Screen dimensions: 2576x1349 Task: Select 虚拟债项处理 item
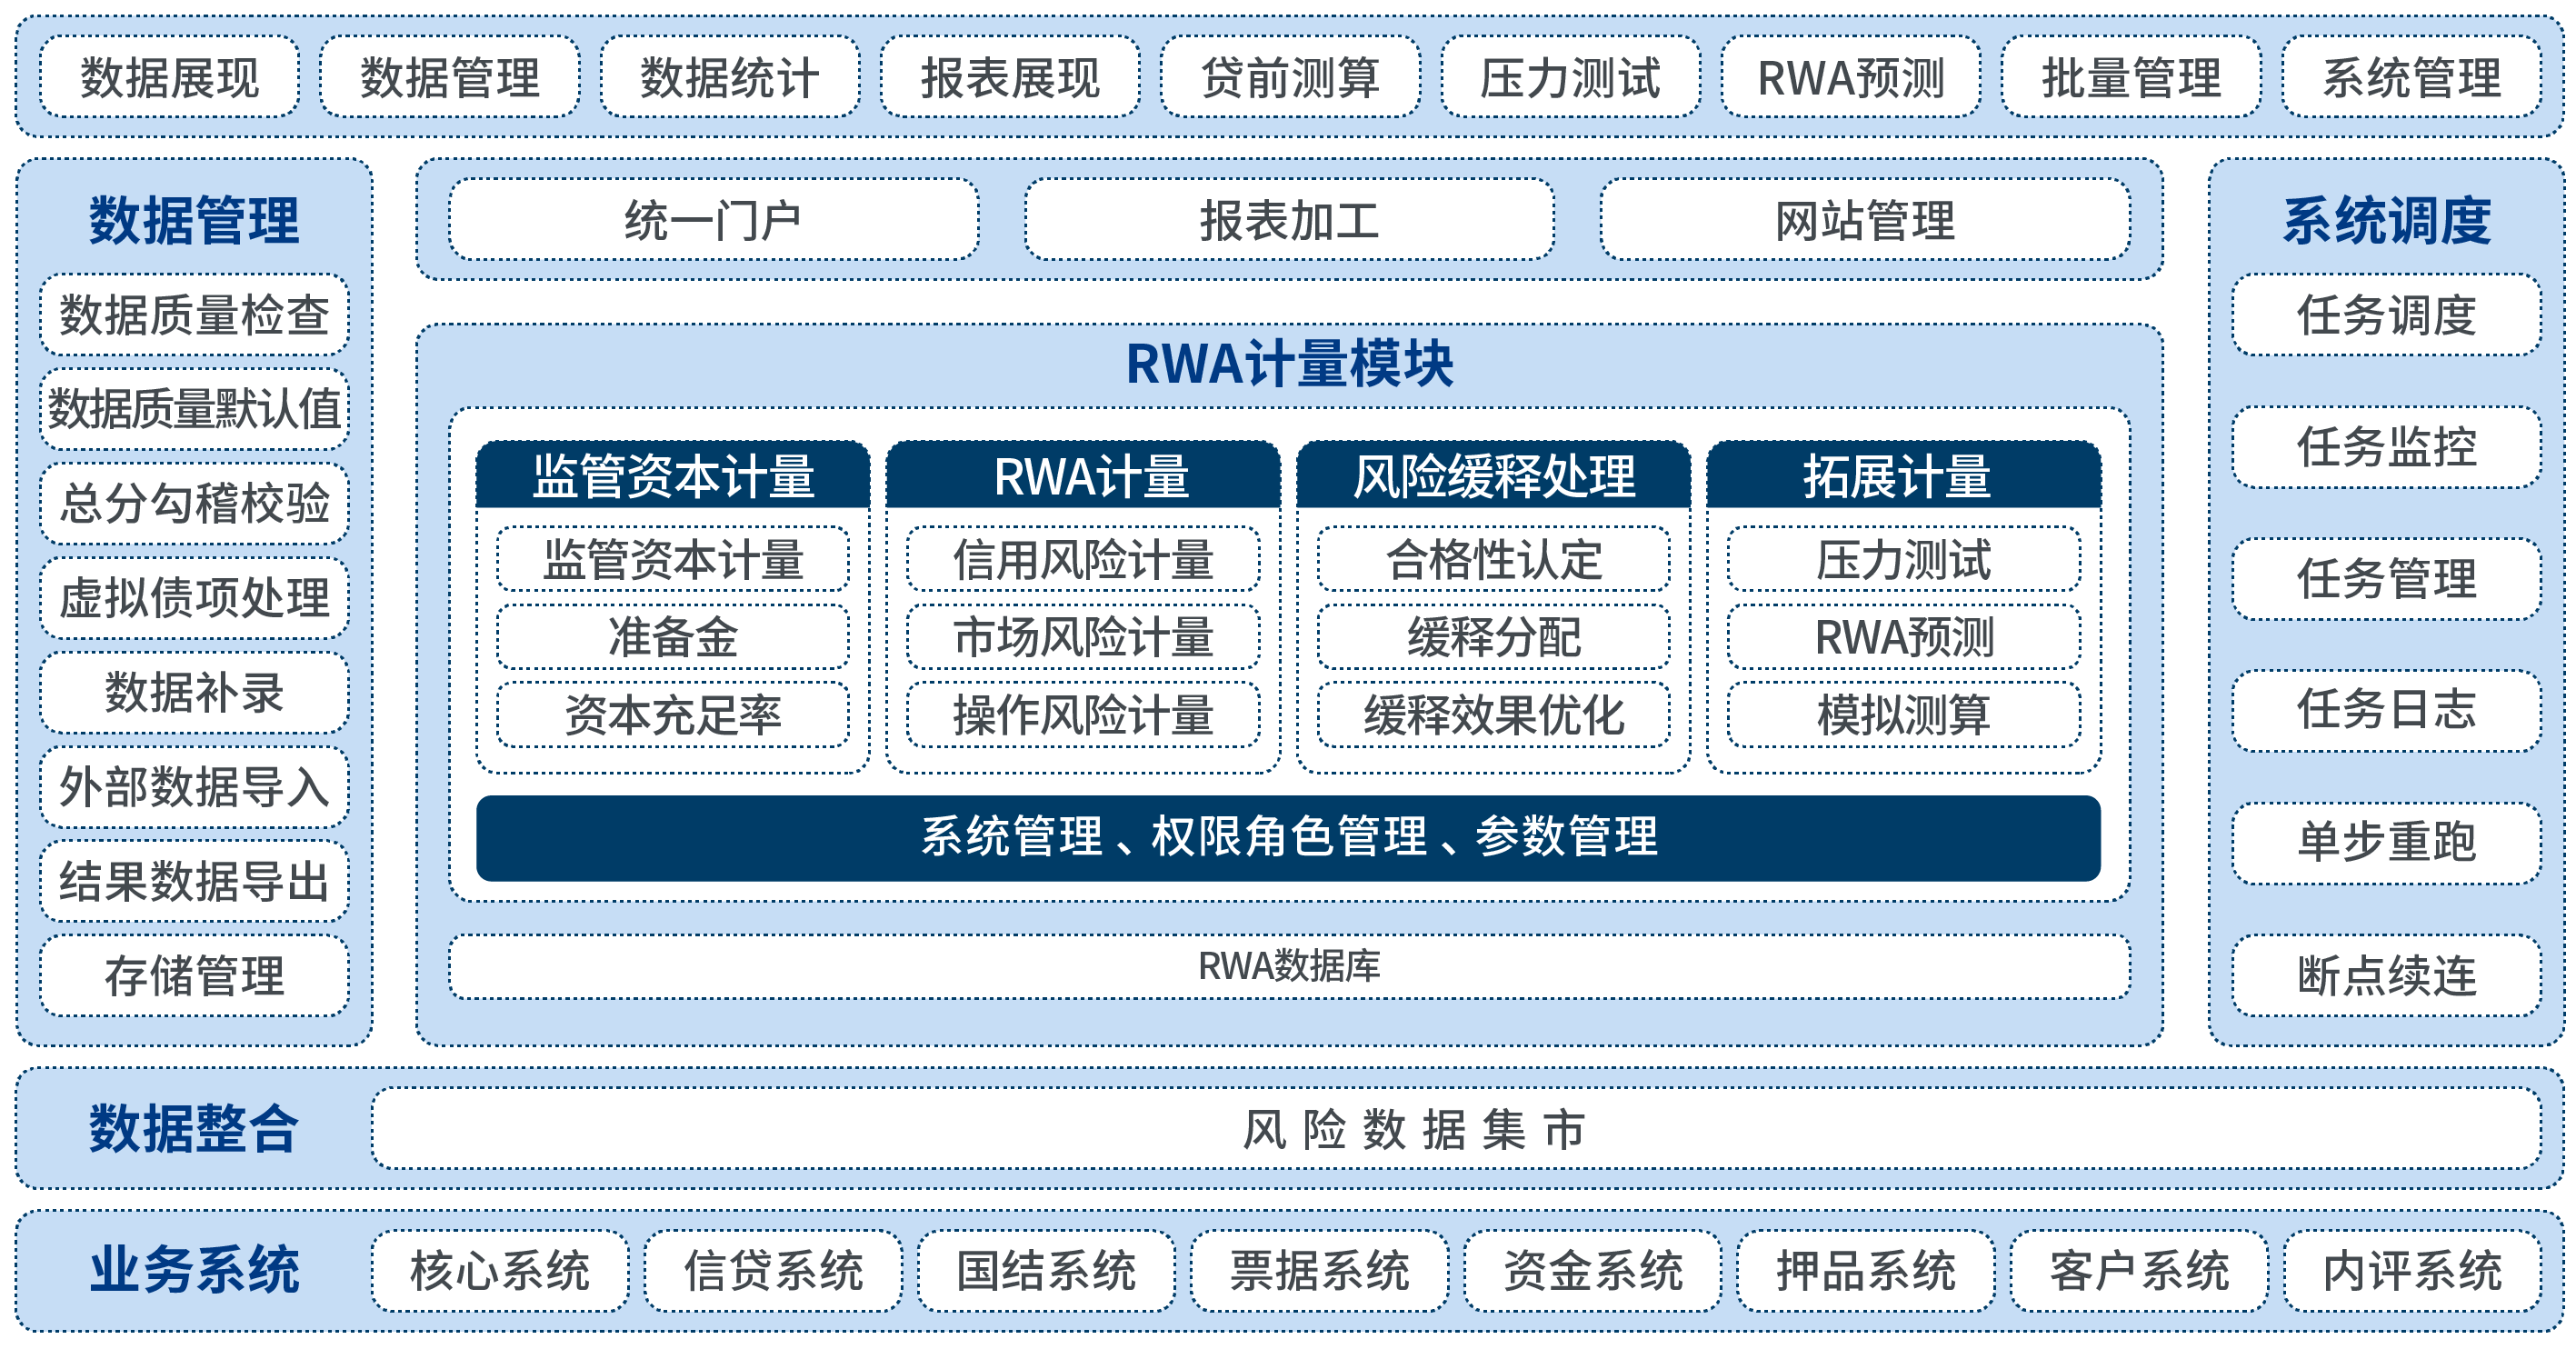[194, 598]
